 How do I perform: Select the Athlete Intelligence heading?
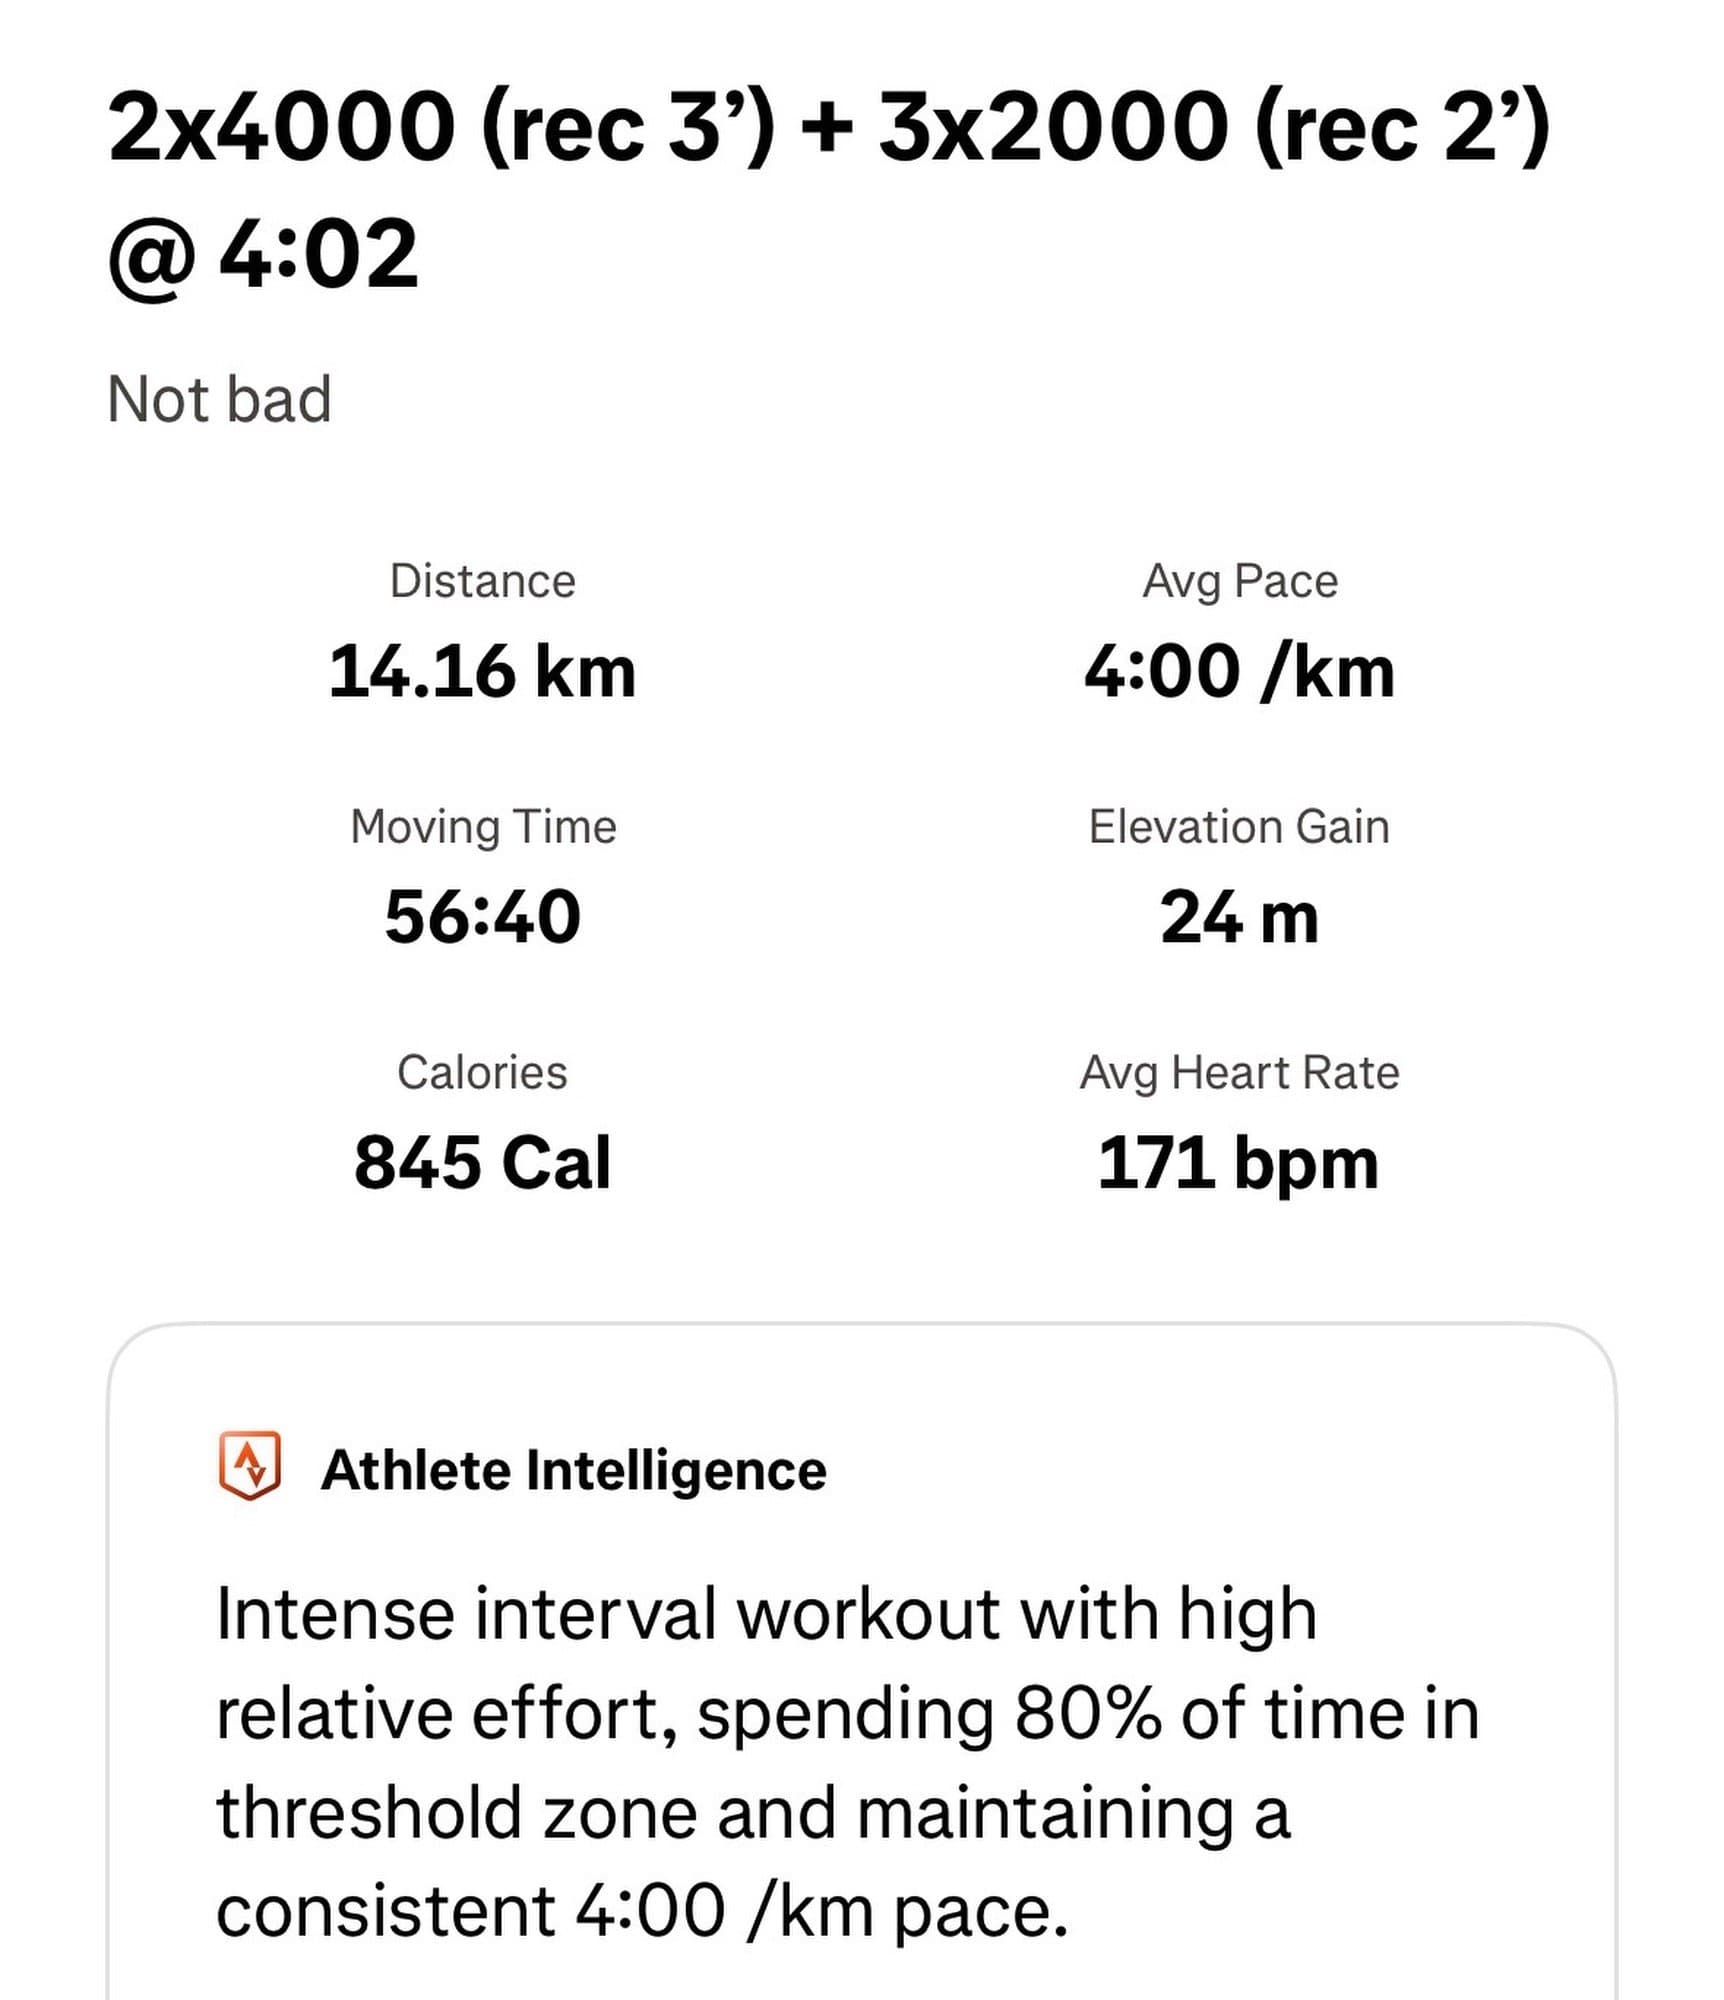click(x=573, y=1470)
